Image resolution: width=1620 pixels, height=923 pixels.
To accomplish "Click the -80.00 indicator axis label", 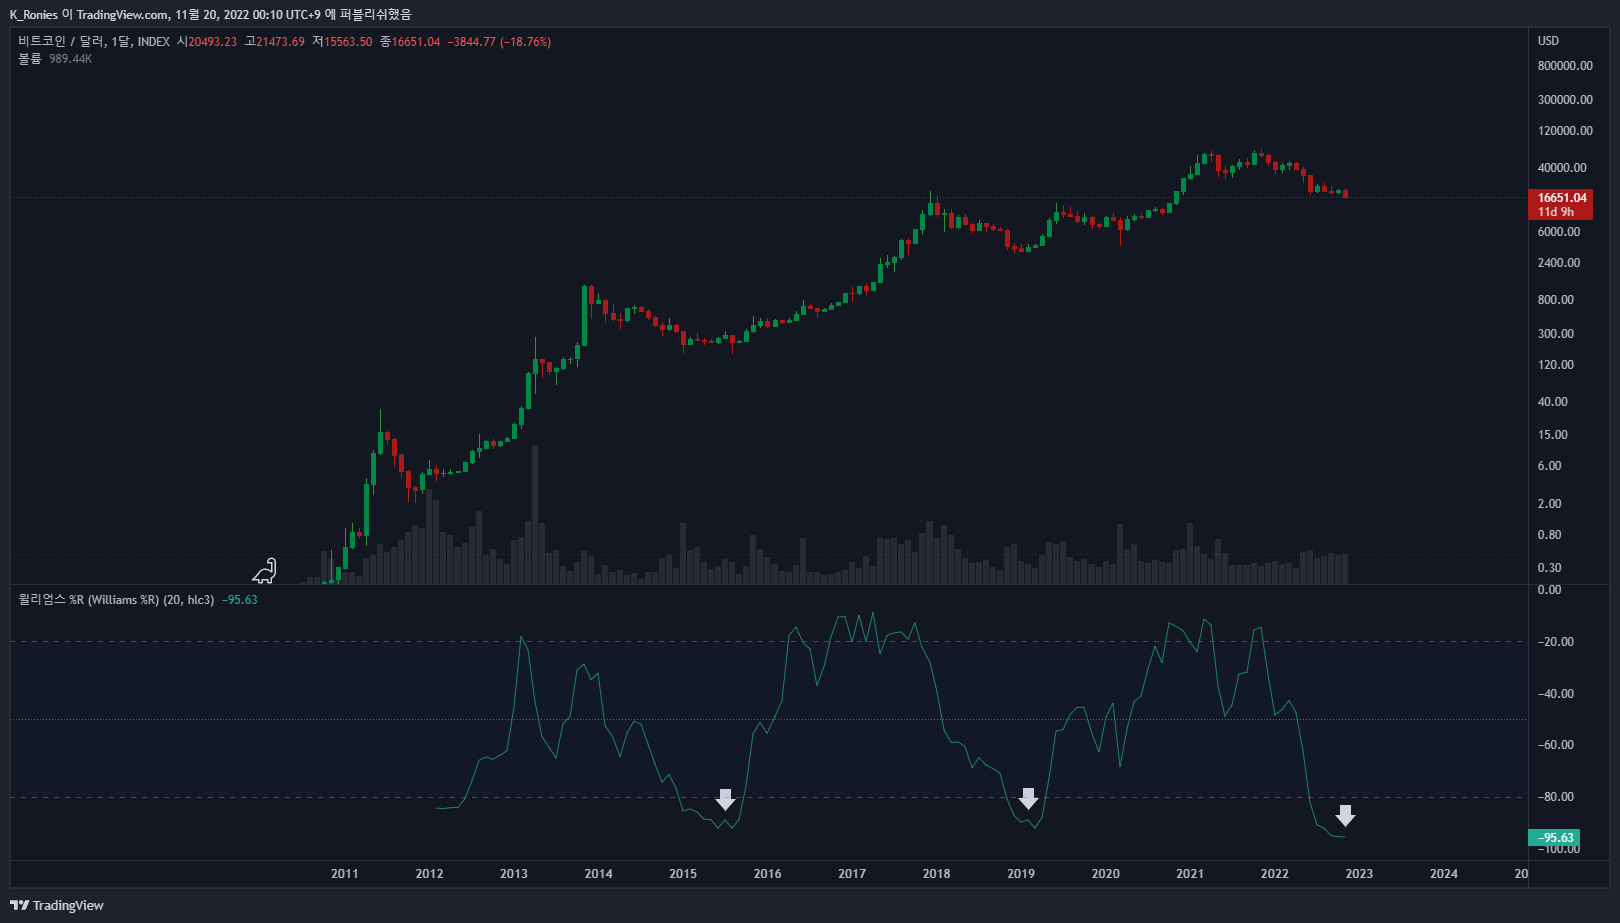I will [1556, 797].
